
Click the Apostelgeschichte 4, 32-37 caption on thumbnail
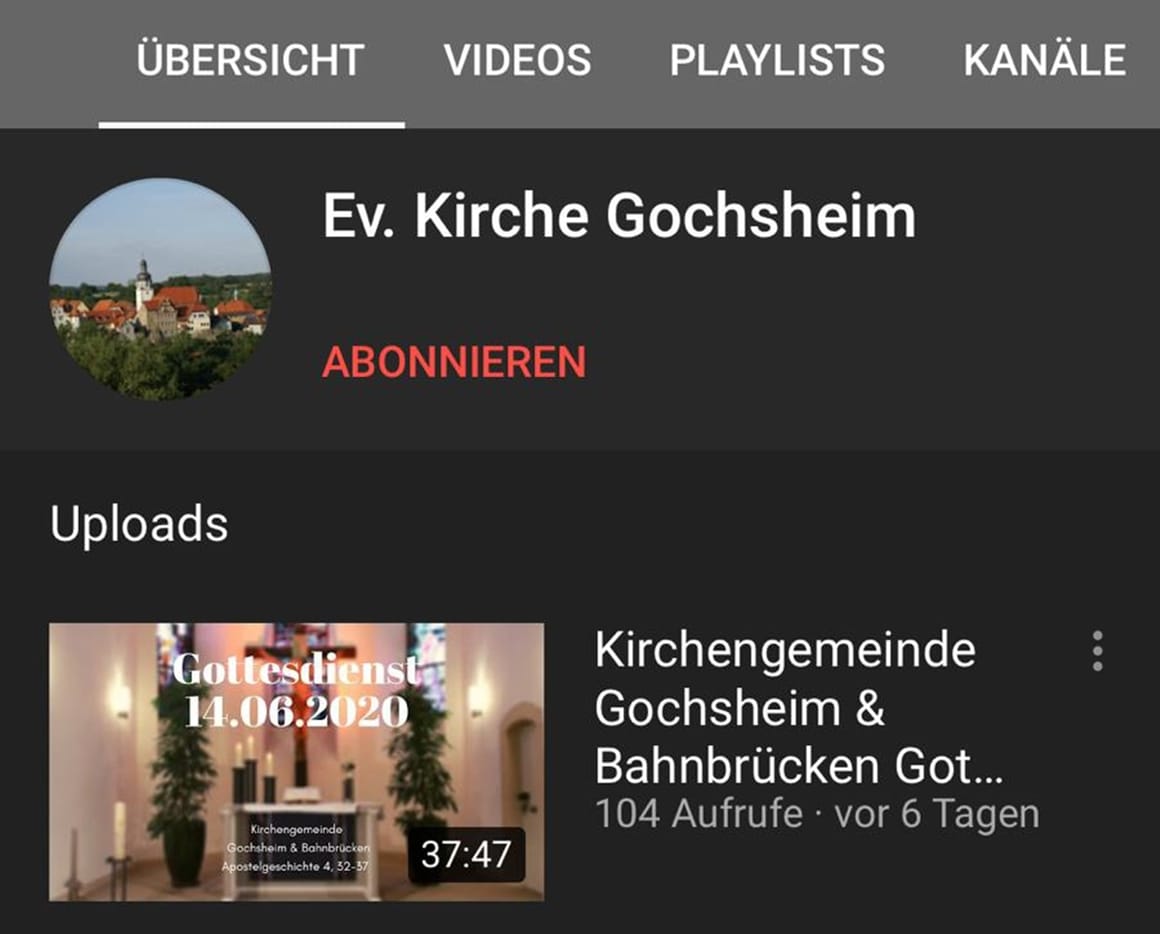[295, 866]
